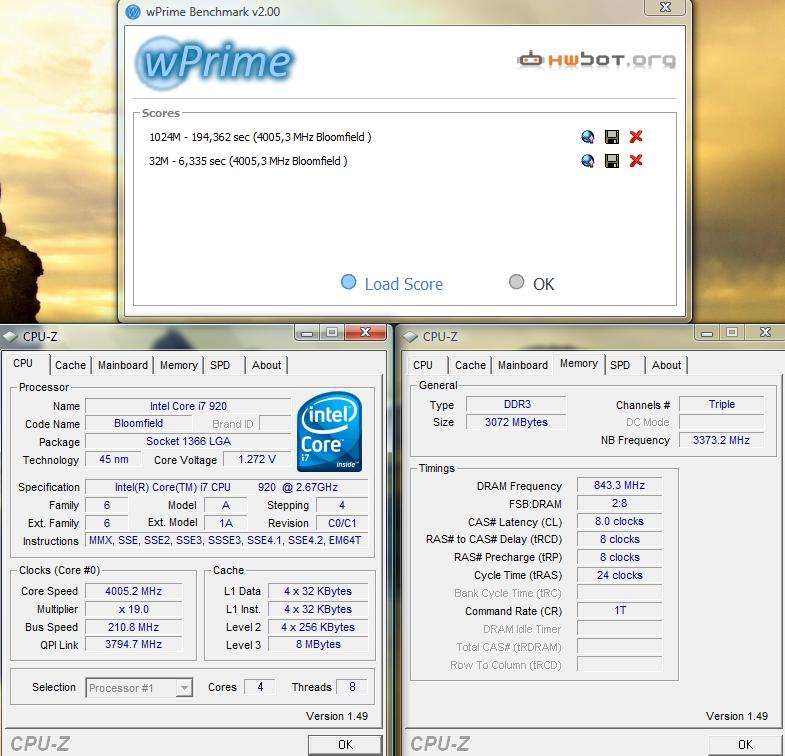Maximize the left CPU-Z window
Image resolution: width=785 pixels, height=756 pixels.
(x=331, y=332)
